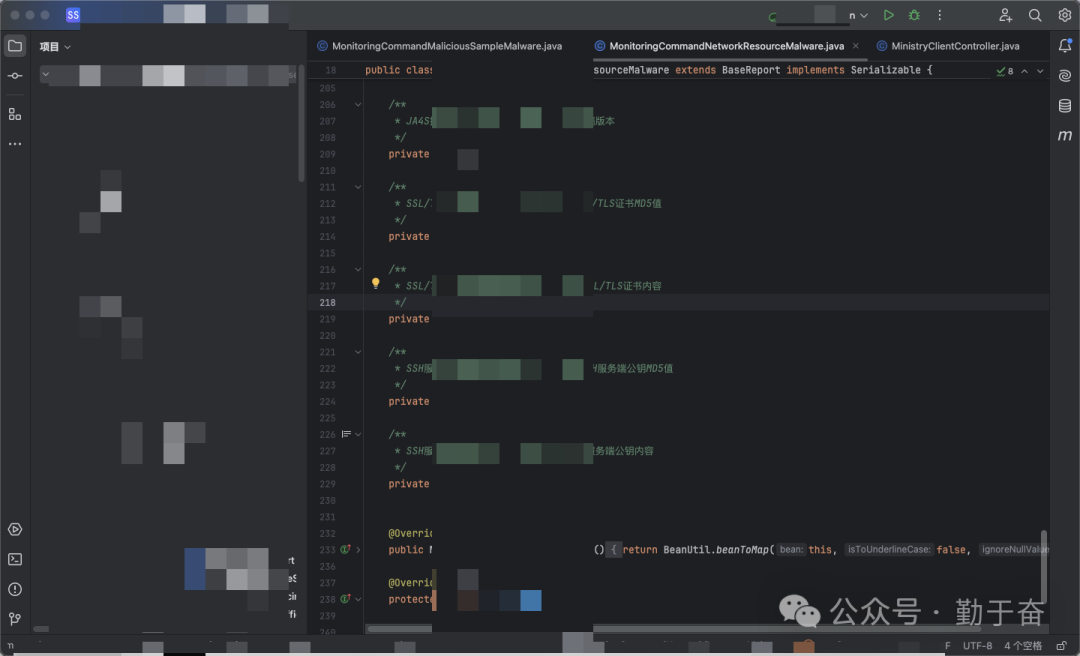Open the 项目 view selector dropdown
The height and width of the screenshot is (656, 1080).
pos(55,47)
